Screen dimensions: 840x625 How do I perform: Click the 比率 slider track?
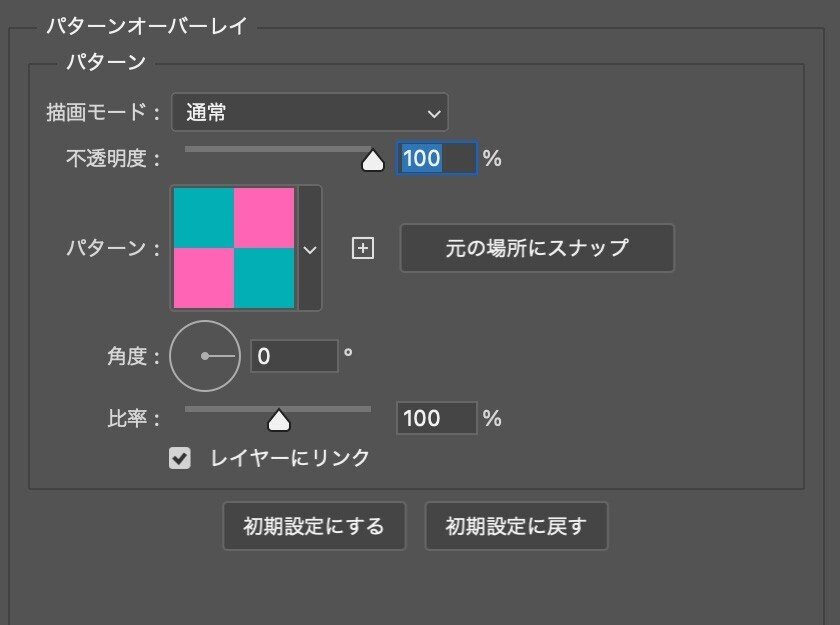[x=278, y=409]
